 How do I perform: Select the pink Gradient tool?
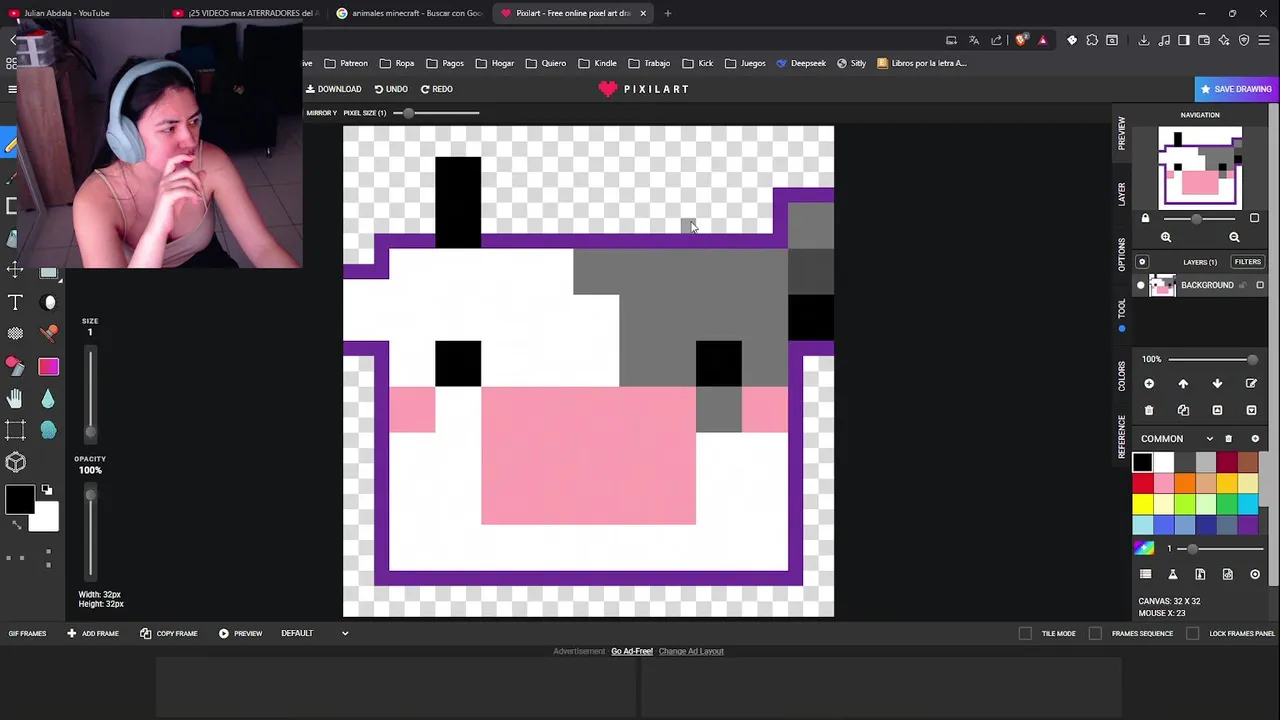point(48,367)
